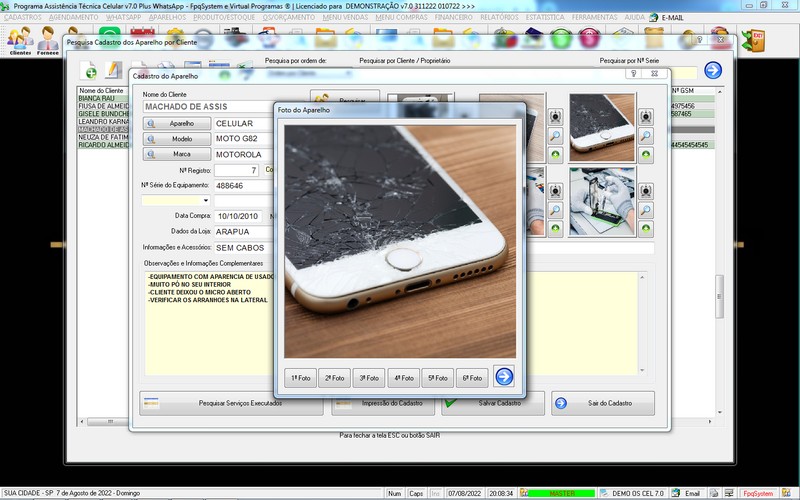The height and width of the screenshot is (500, 800).
Task: Click the camera icon beside top-right thumbnail
Action: pyautogui.click(x=646, y=117)
